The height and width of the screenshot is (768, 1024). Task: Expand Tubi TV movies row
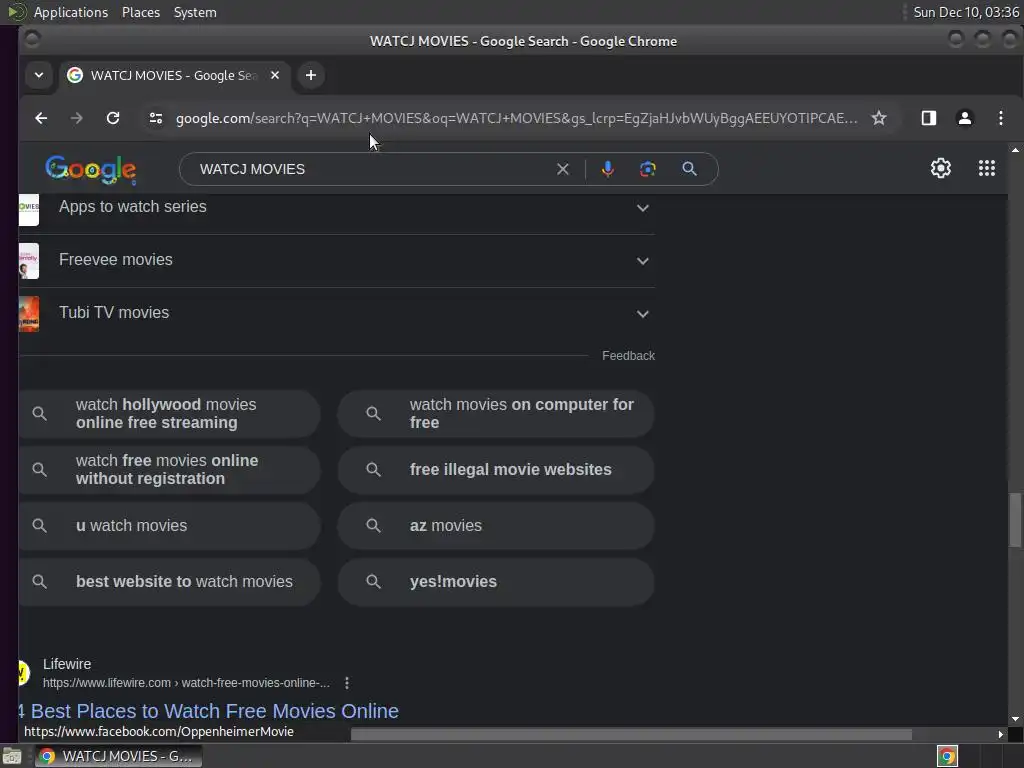click(x=643, y=313)
